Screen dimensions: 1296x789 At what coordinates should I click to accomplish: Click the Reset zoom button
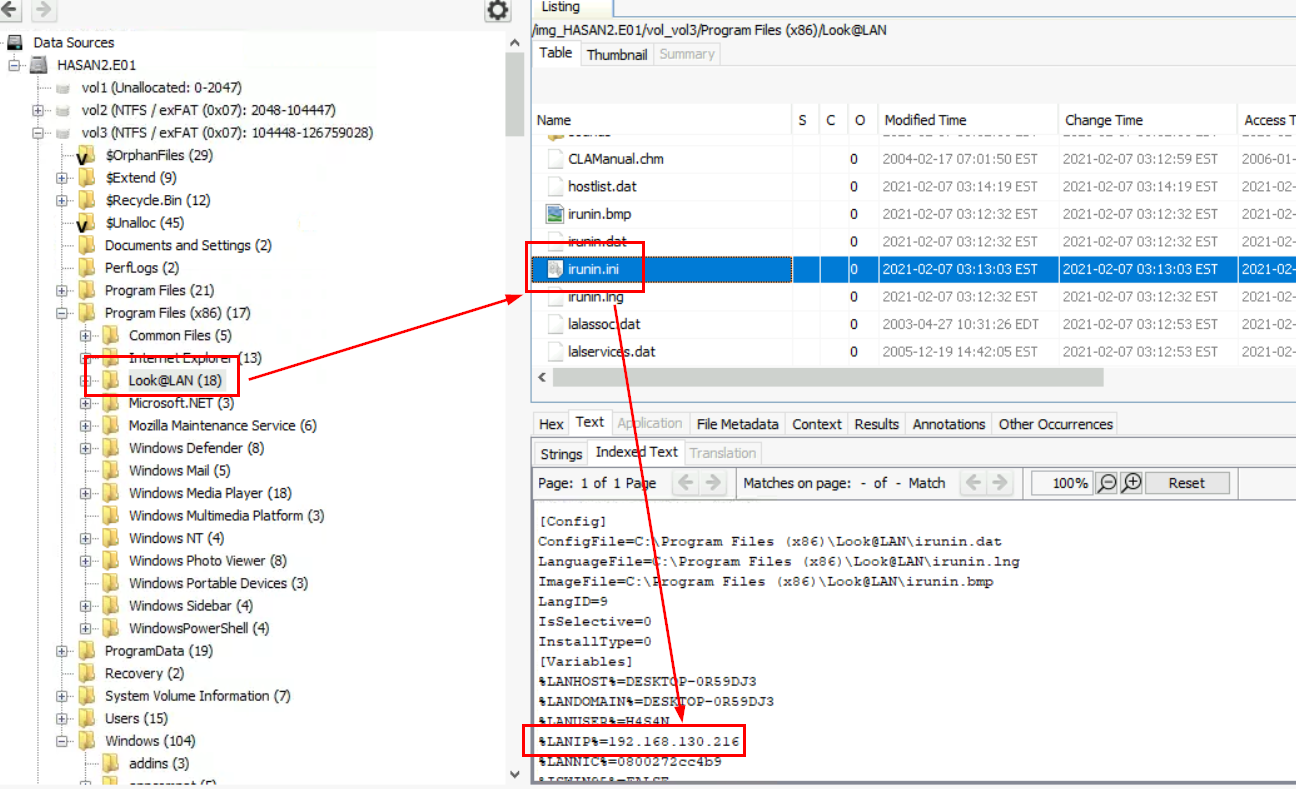[x=1186, y=483]
